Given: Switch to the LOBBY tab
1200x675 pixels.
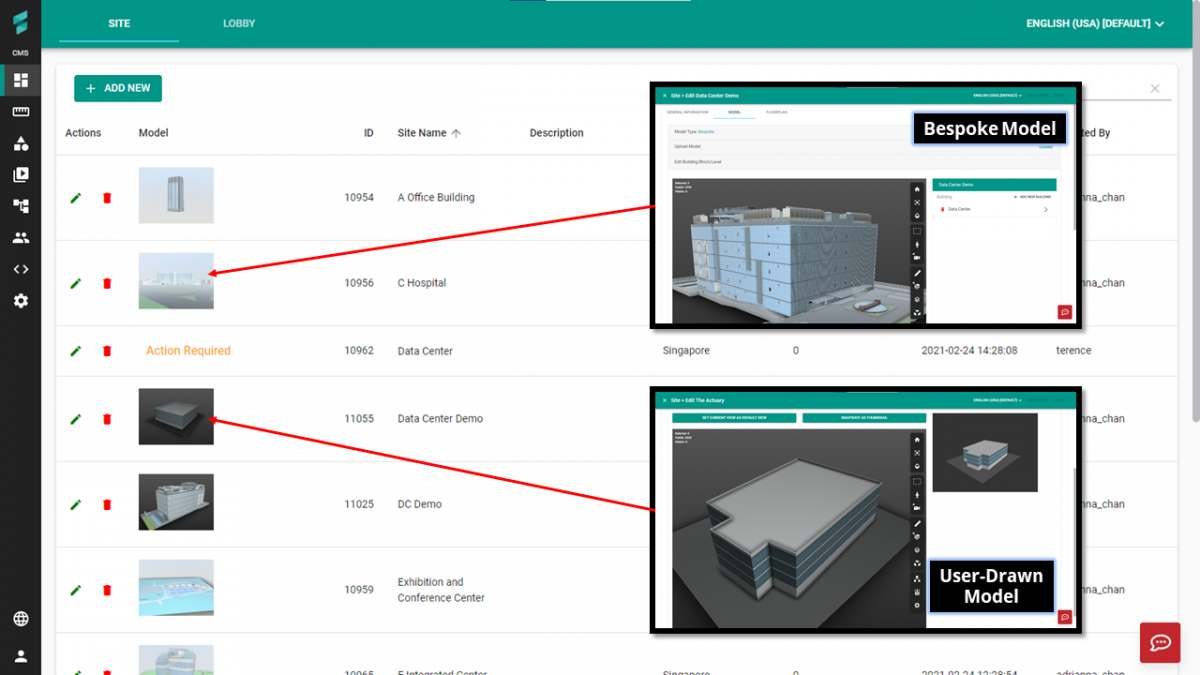Looking at the screenshot, I should coord(238,23).
